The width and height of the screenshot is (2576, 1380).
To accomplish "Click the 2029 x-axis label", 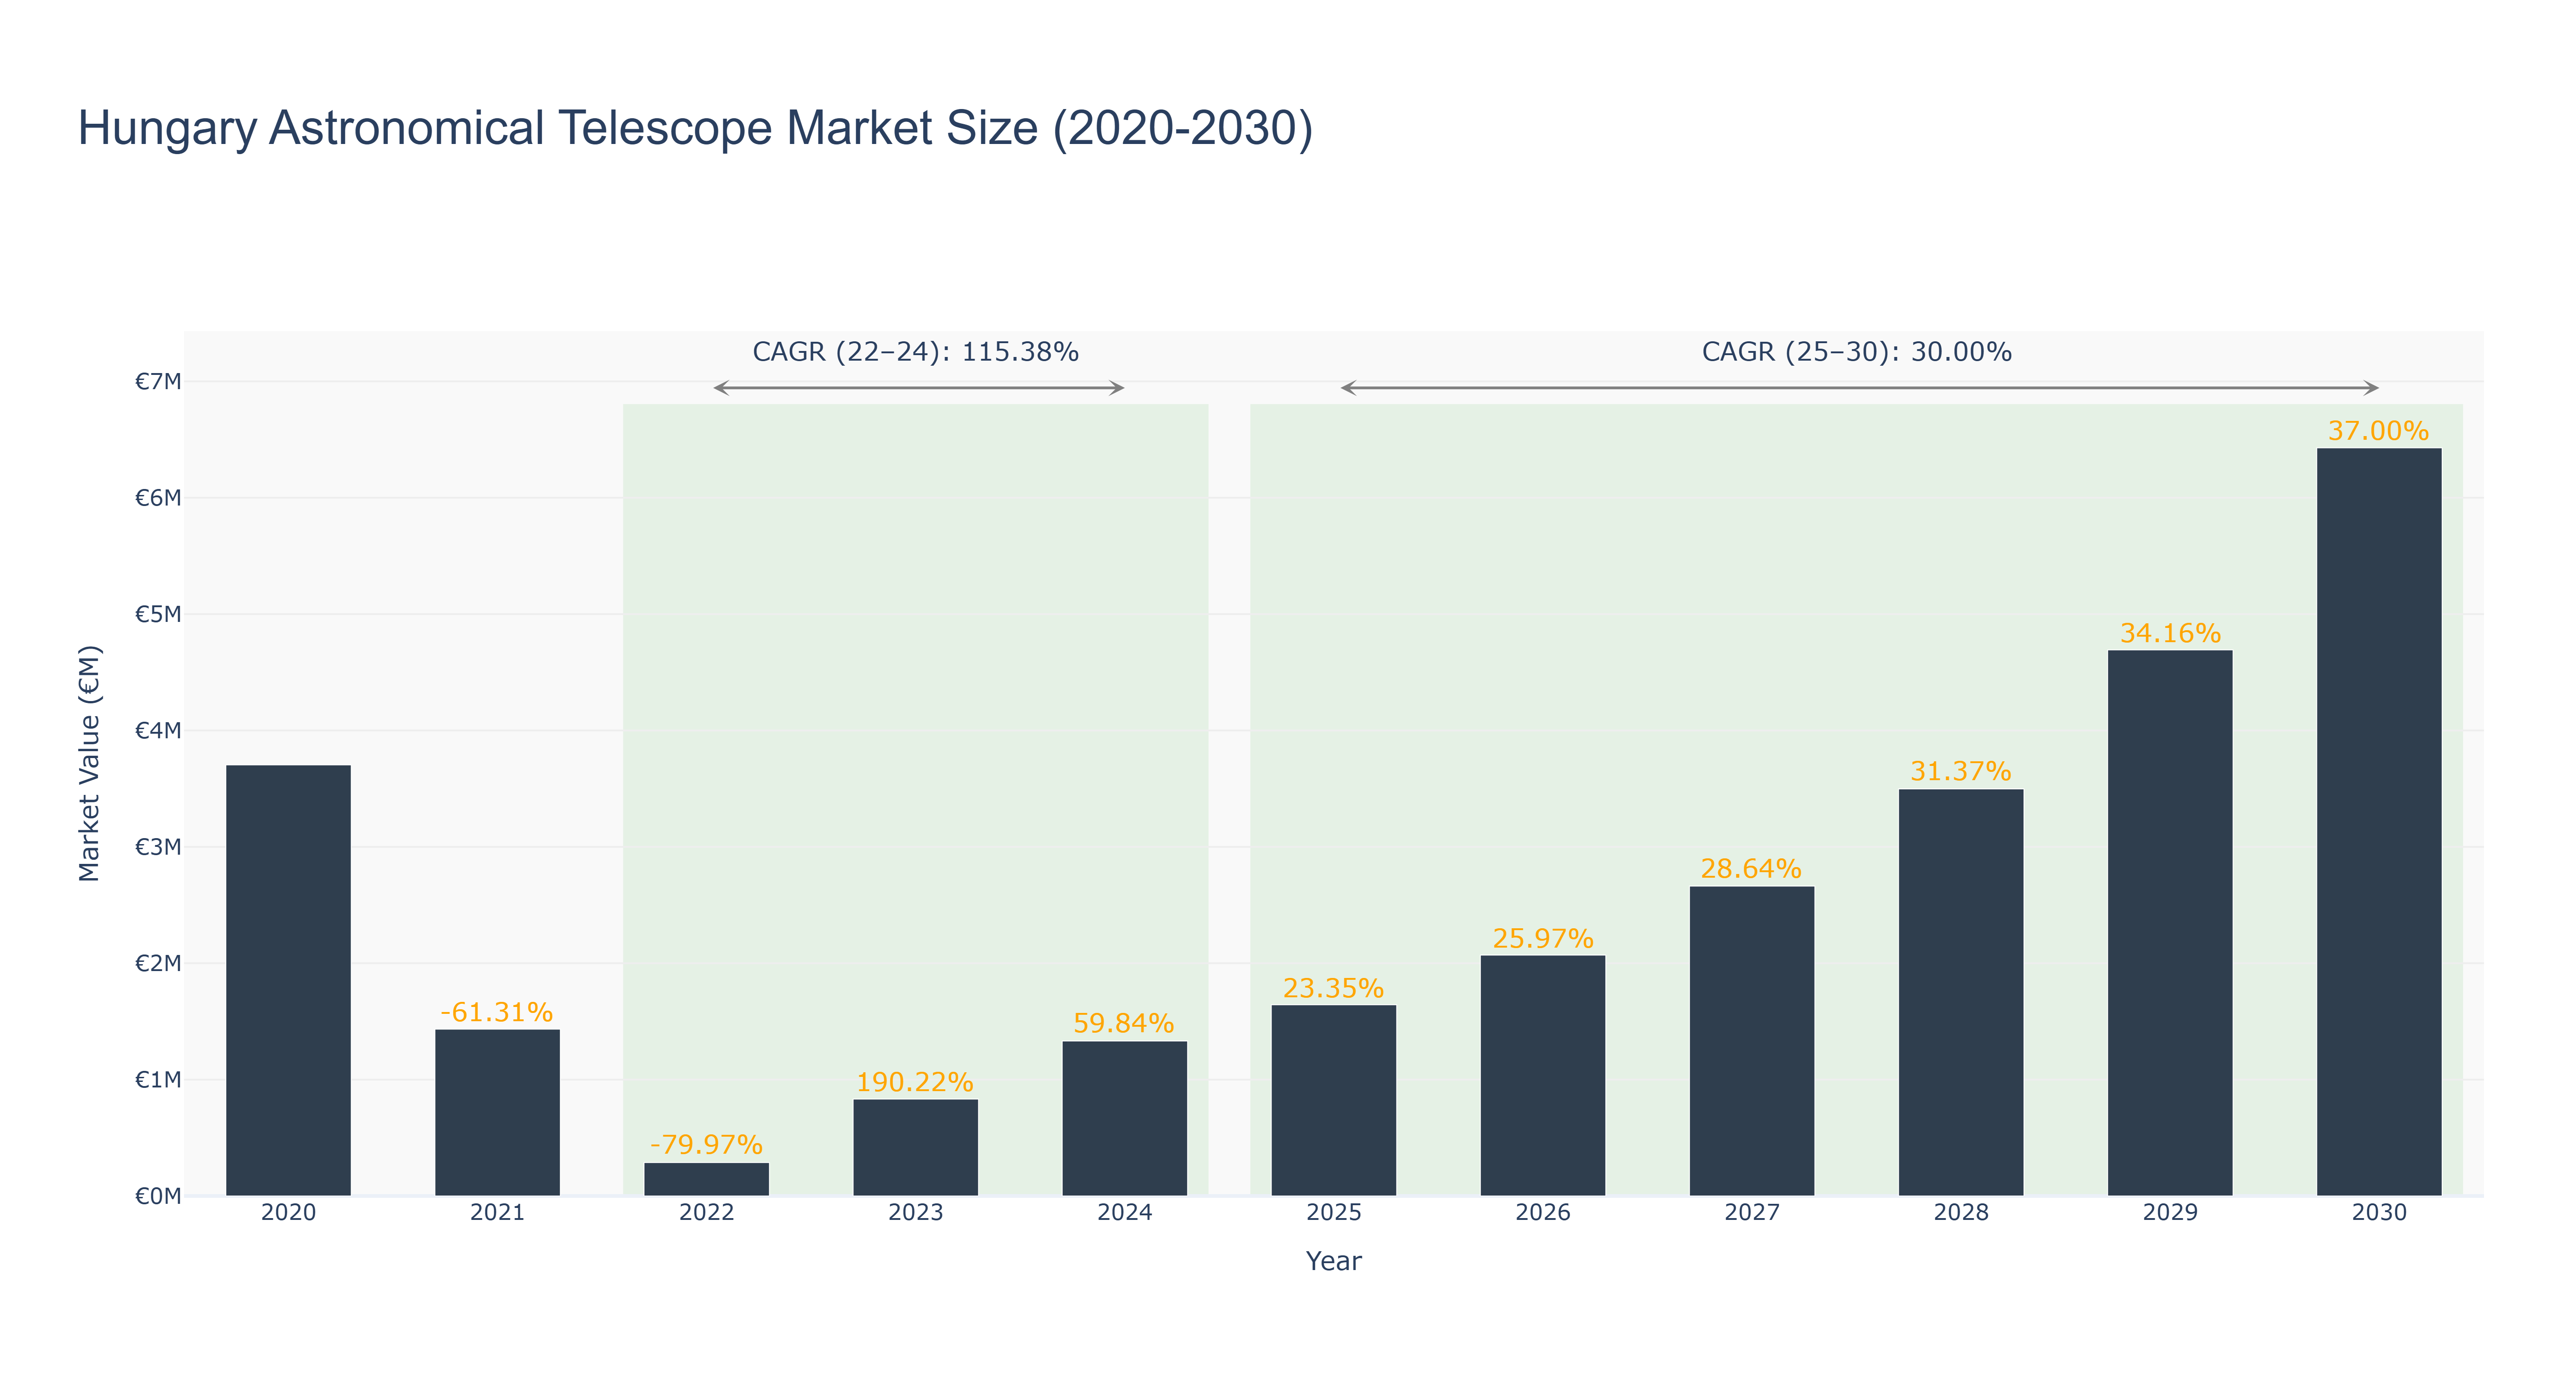I will click(2169, 1213).
